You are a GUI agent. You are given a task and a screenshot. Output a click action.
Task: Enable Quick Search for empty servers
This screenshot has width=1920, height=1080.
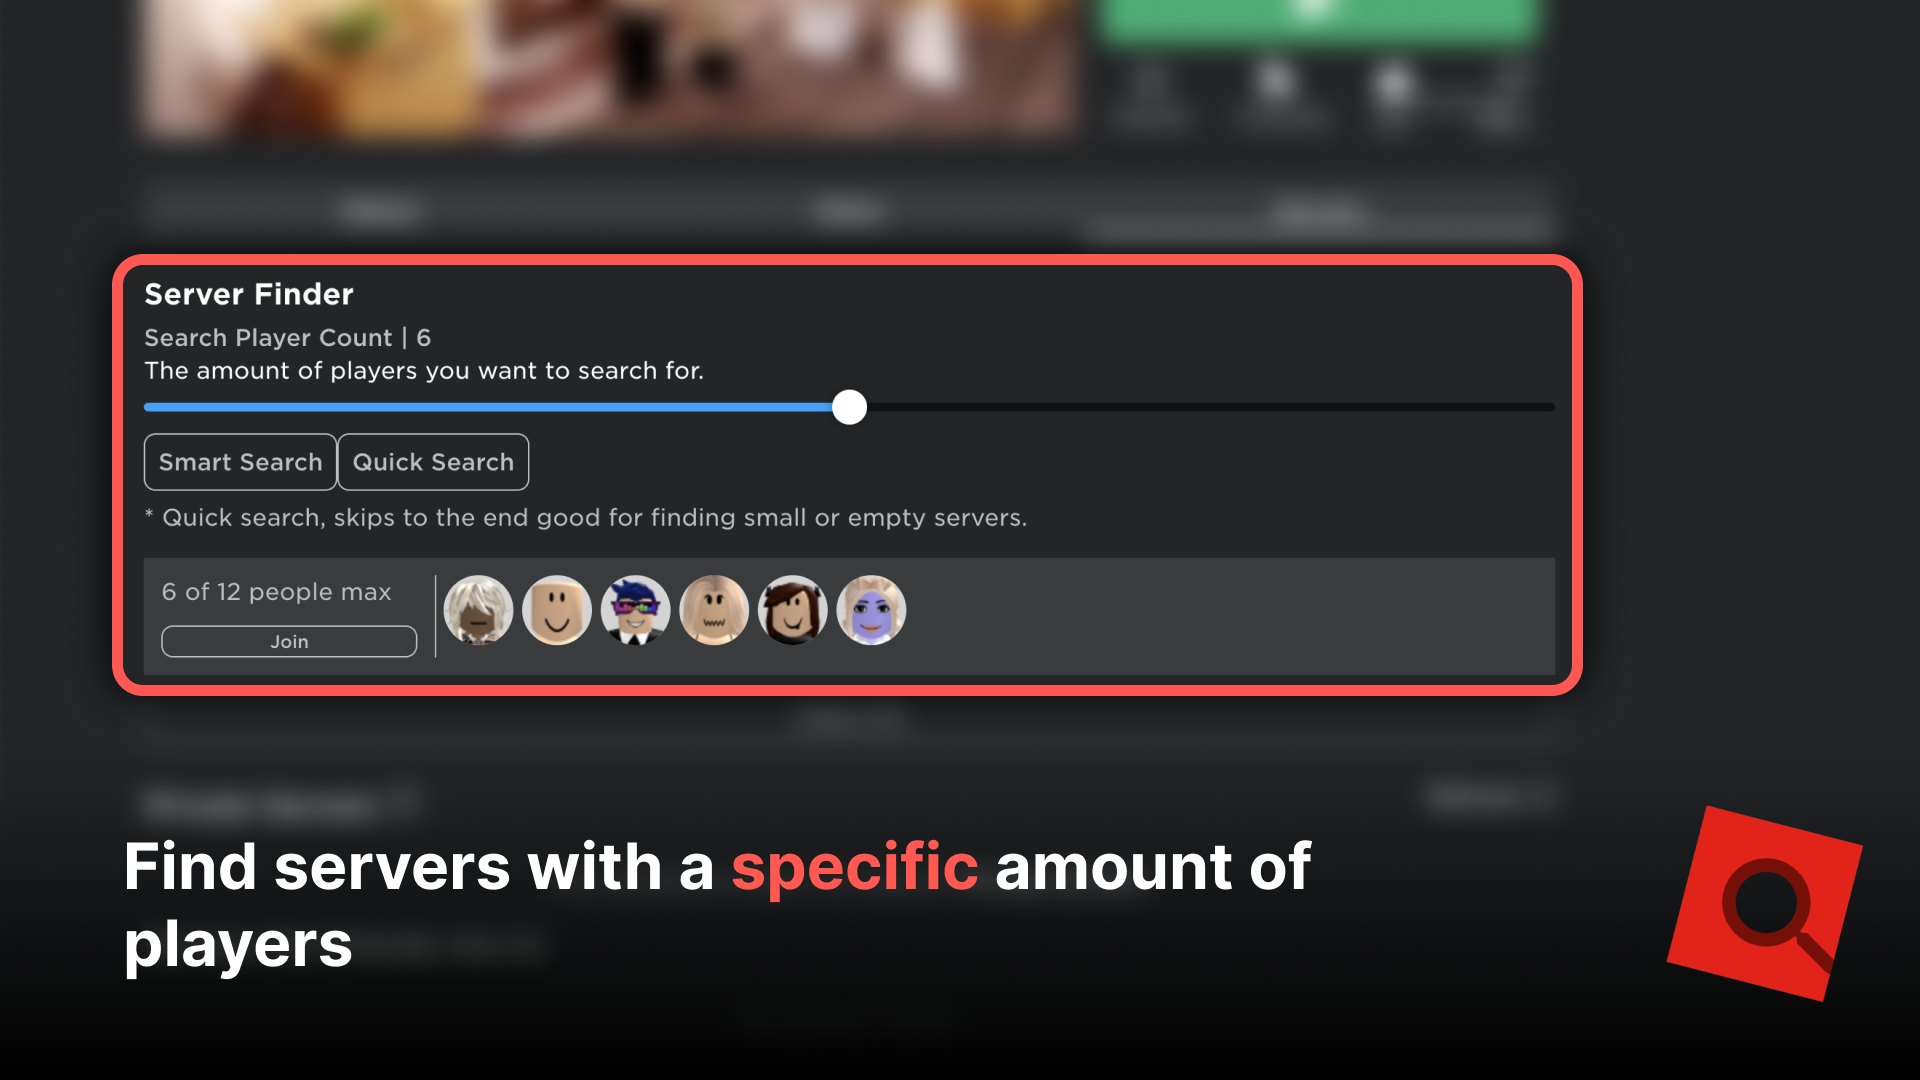pyautogui.click(x=433, y=462)
